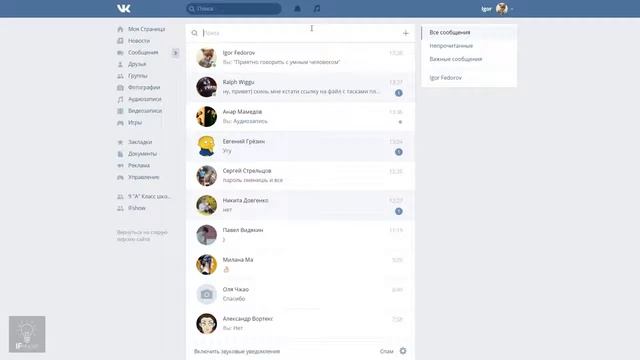The width and height of the screenshot is (640, 360).
Task: Open Igor Fedorov chat in right panel
Action: (469, 78)
